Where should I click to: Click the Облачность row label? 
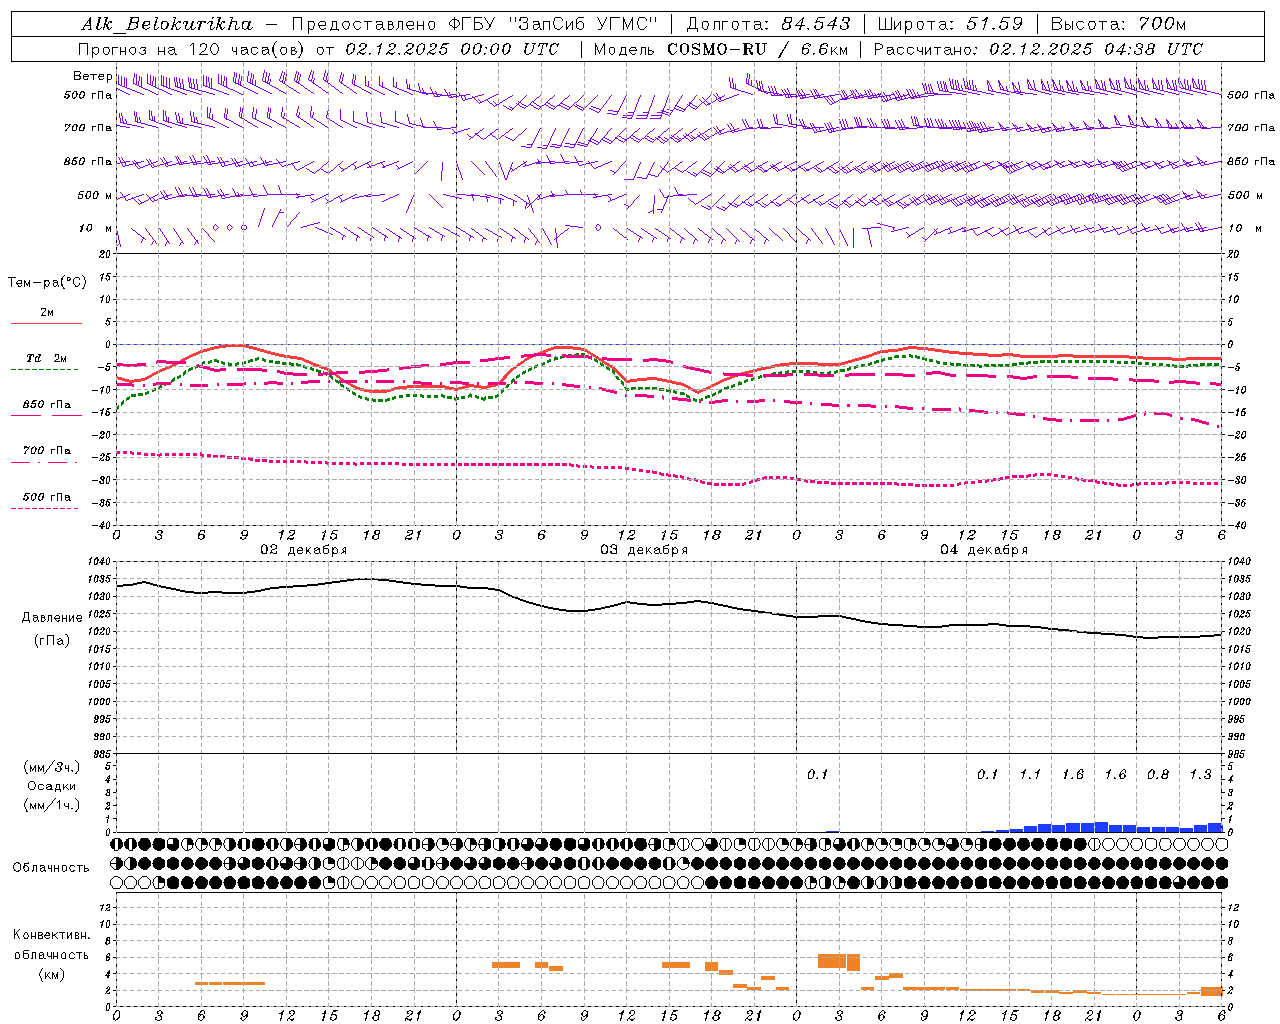click(x=51, y=868)
